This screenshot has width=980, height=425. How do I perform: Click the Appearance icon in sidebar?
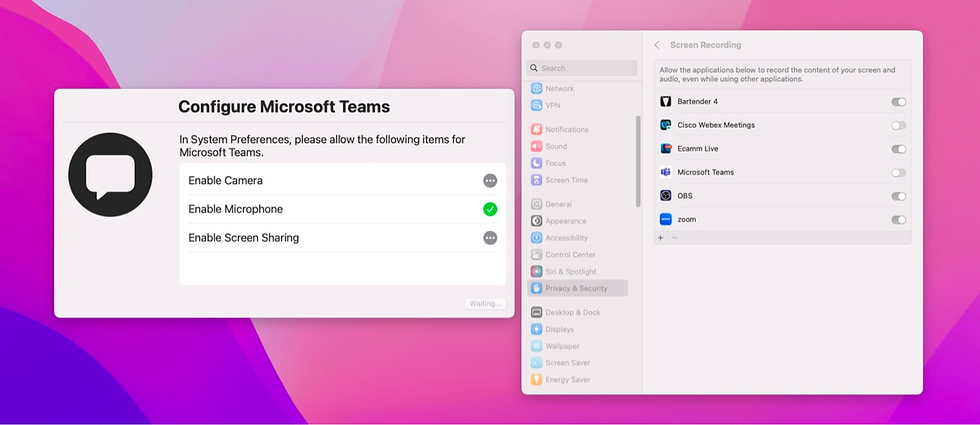536,221
